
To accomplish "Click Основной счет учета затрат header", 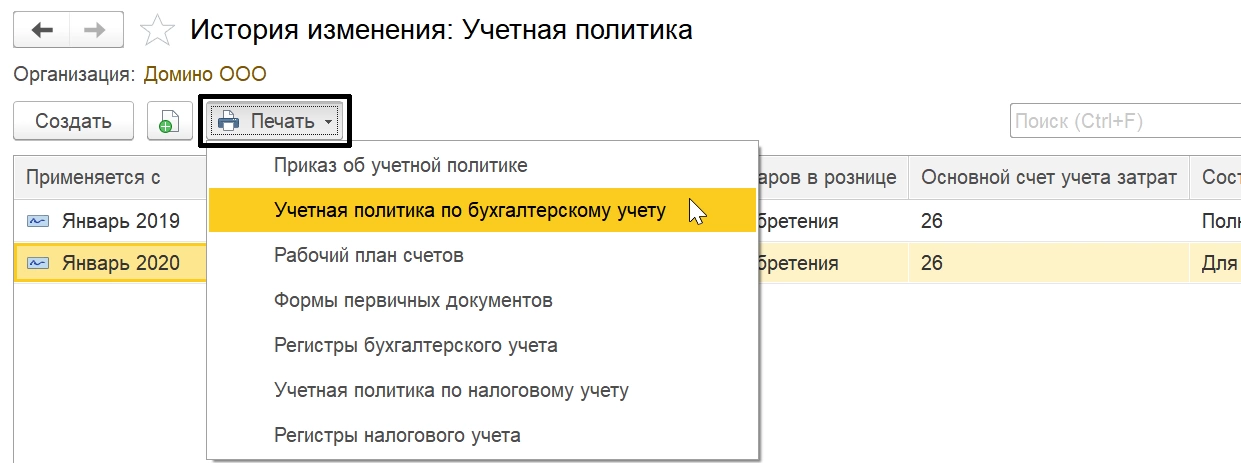I will 1048,178.
